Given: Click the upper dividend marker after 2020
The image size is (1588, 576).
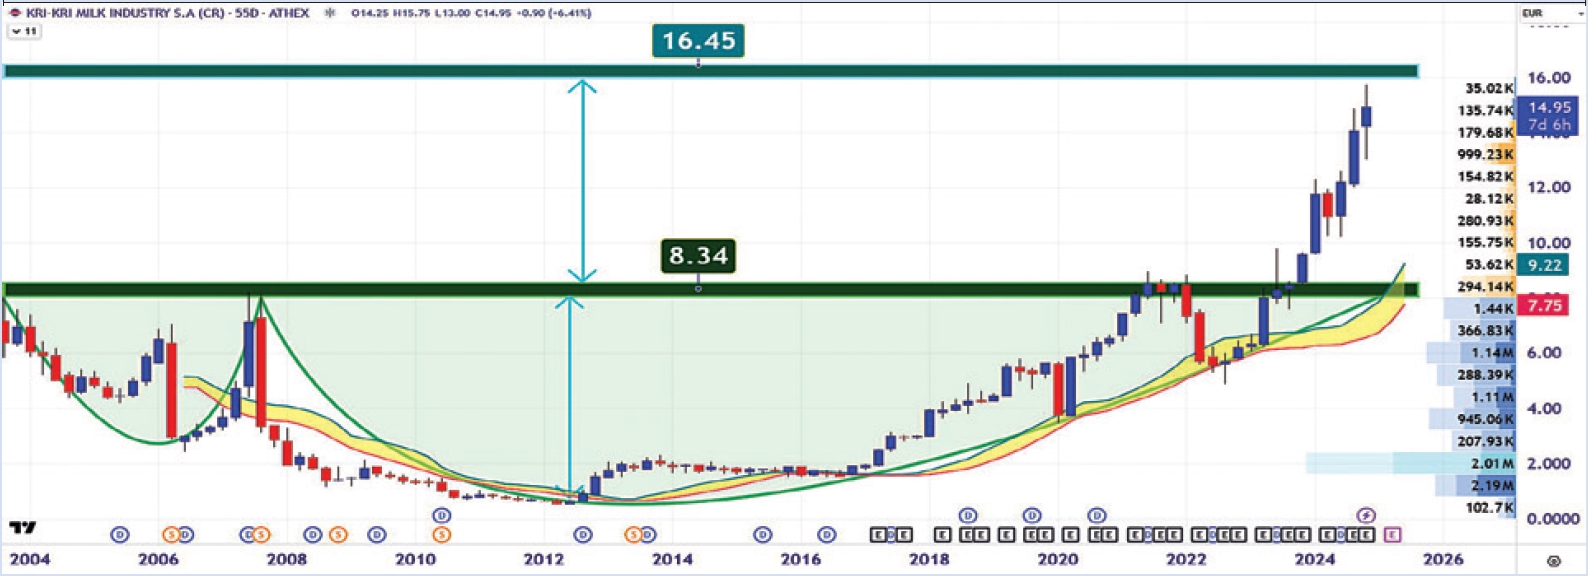Looking at the screenshot, I should coord(1097,515).
